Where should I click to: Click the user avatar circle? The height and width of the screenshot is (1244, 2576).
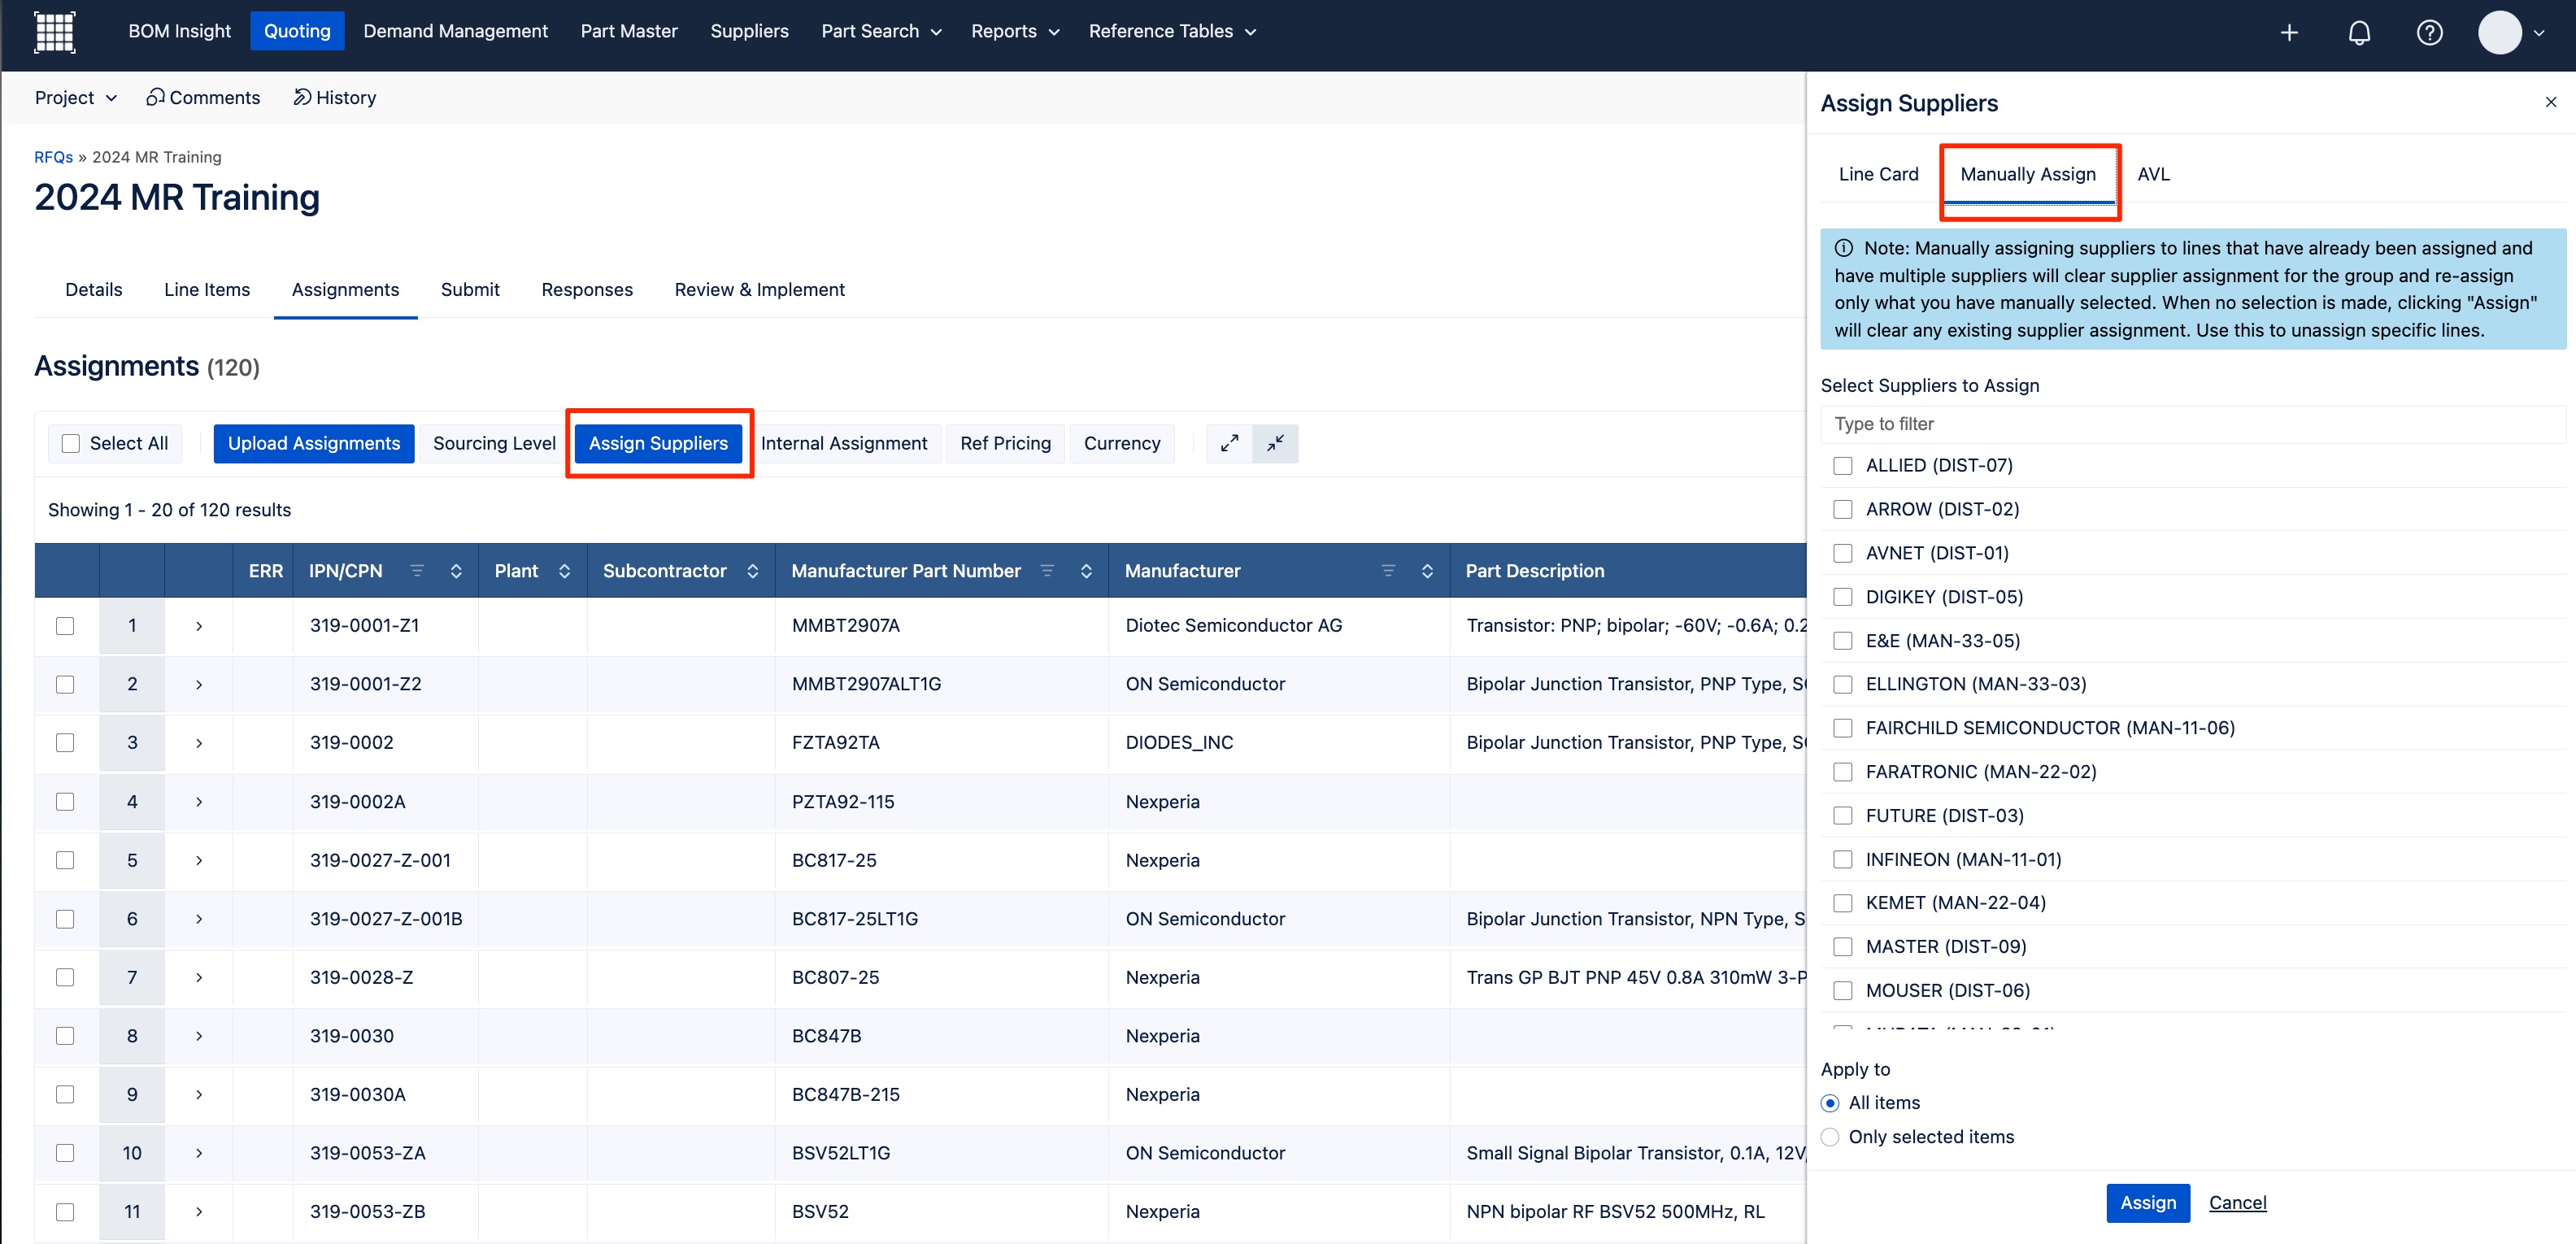click(2499, 32)
